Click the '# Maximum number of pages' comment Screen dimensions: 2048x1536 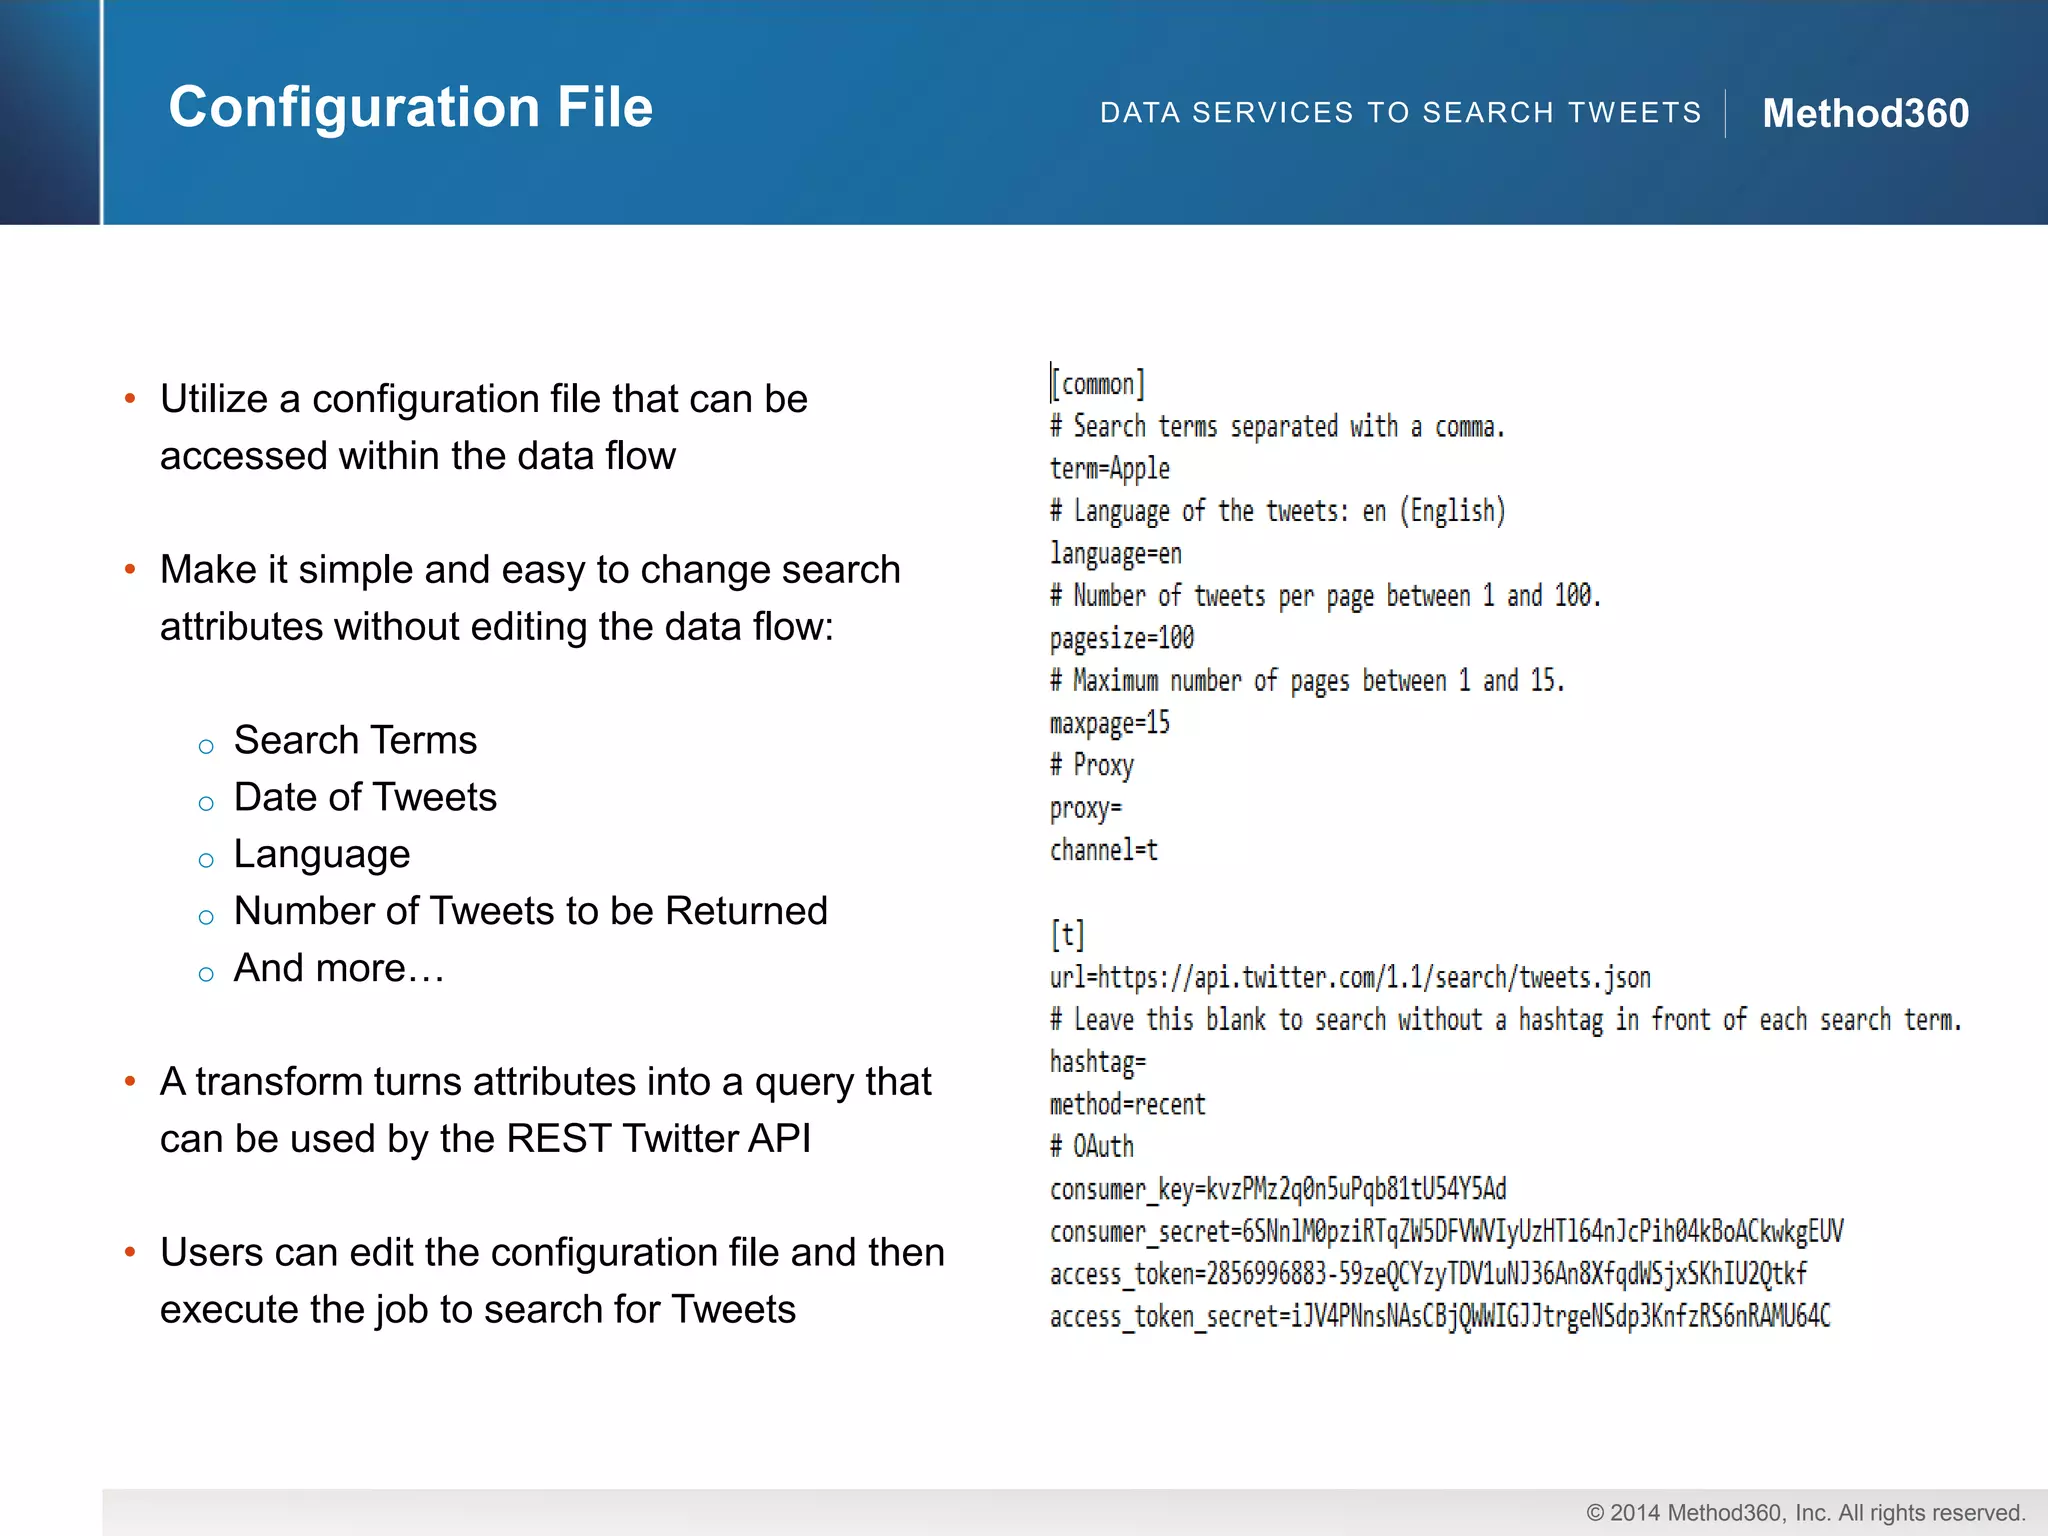click(x=1307, y=681)
